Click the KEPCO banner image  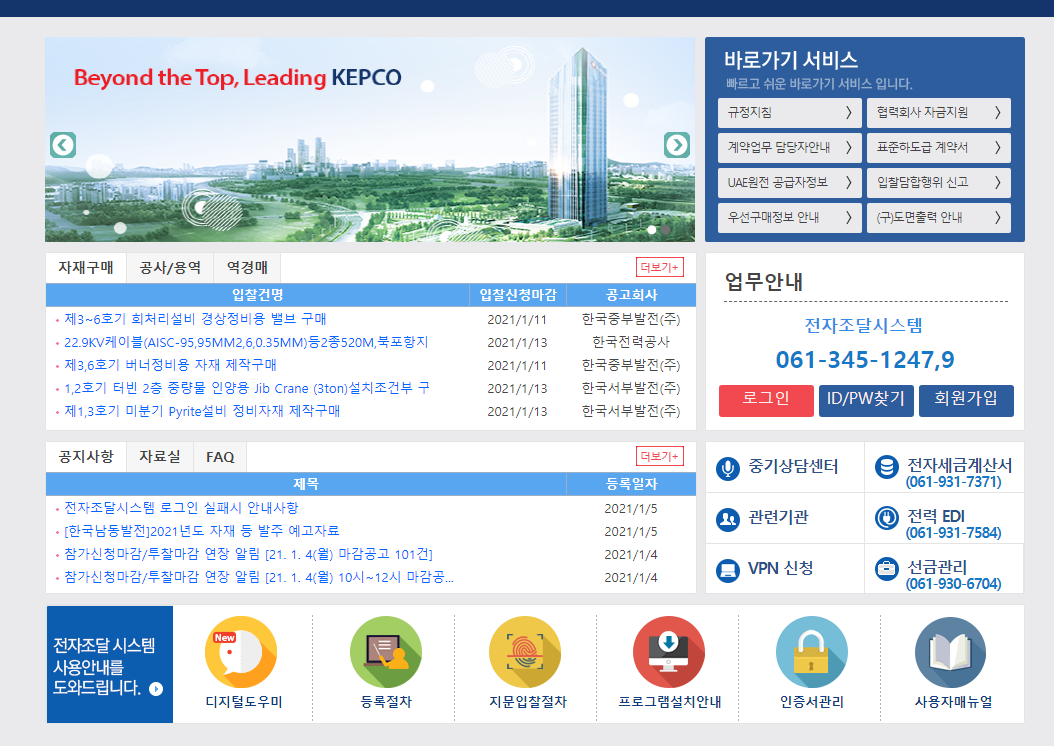370,140
